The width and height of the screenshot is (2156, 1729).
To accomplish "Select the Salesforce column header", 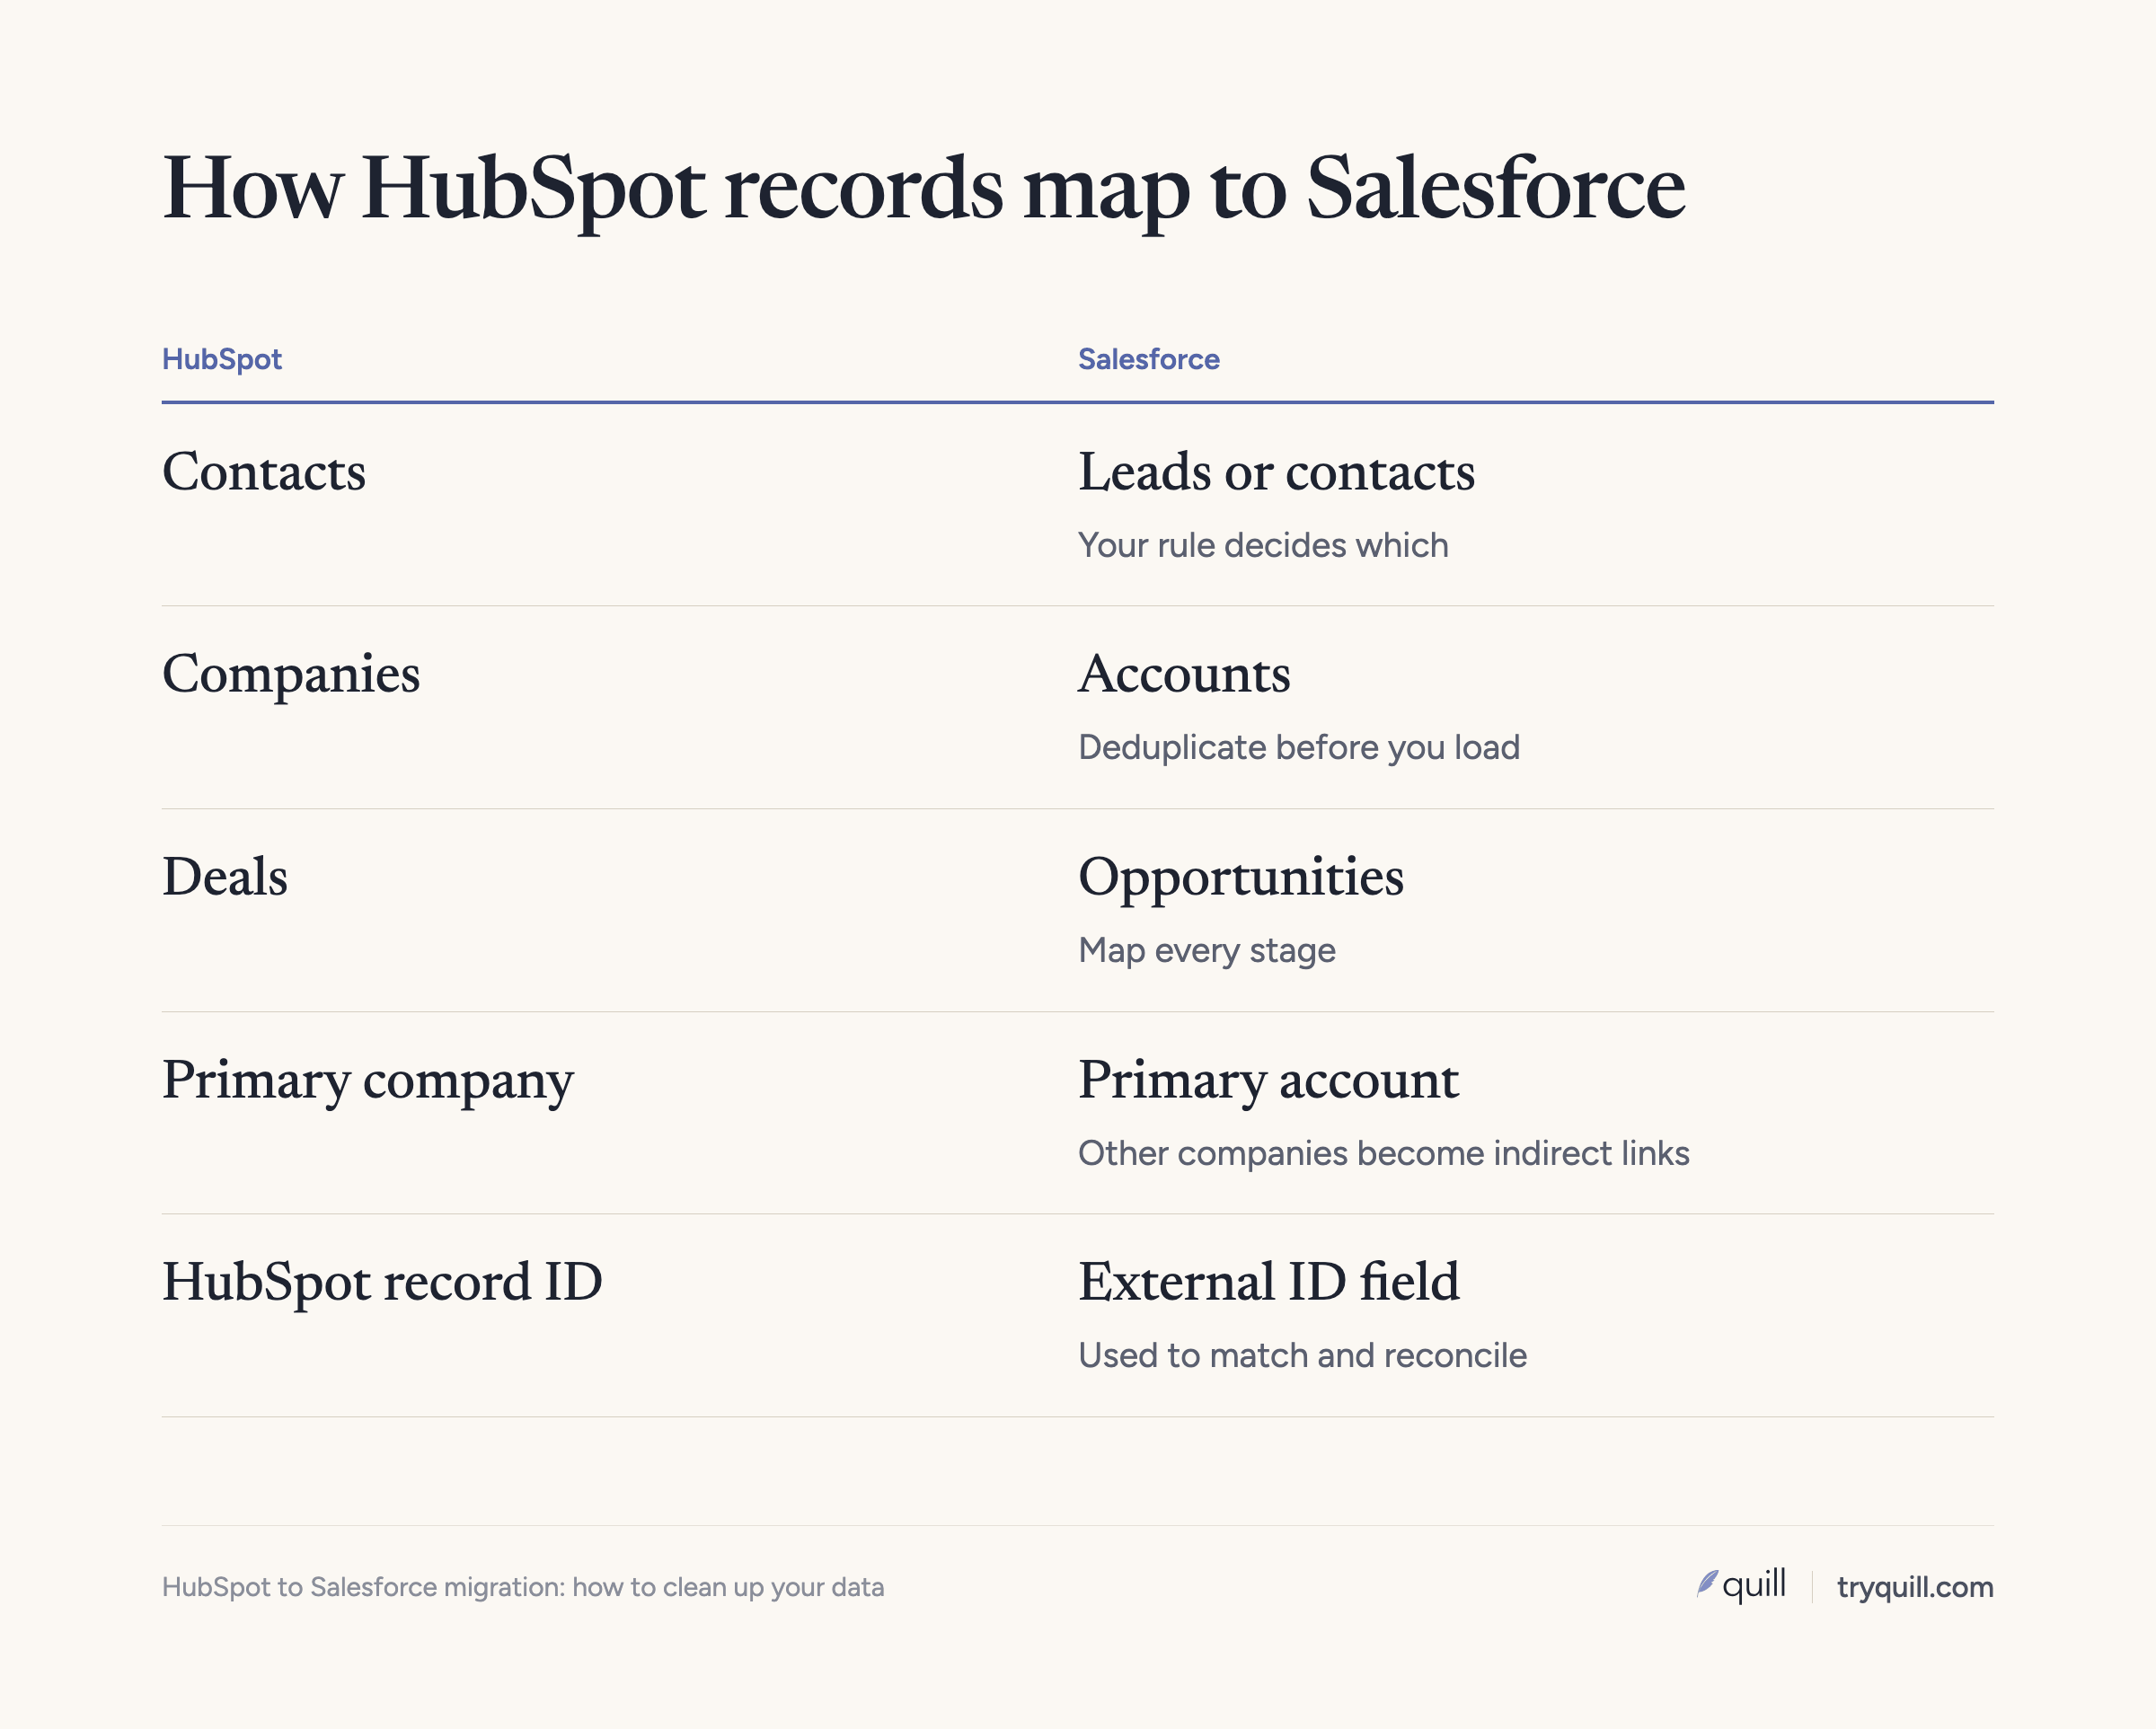I will (x=1148, y=359).
